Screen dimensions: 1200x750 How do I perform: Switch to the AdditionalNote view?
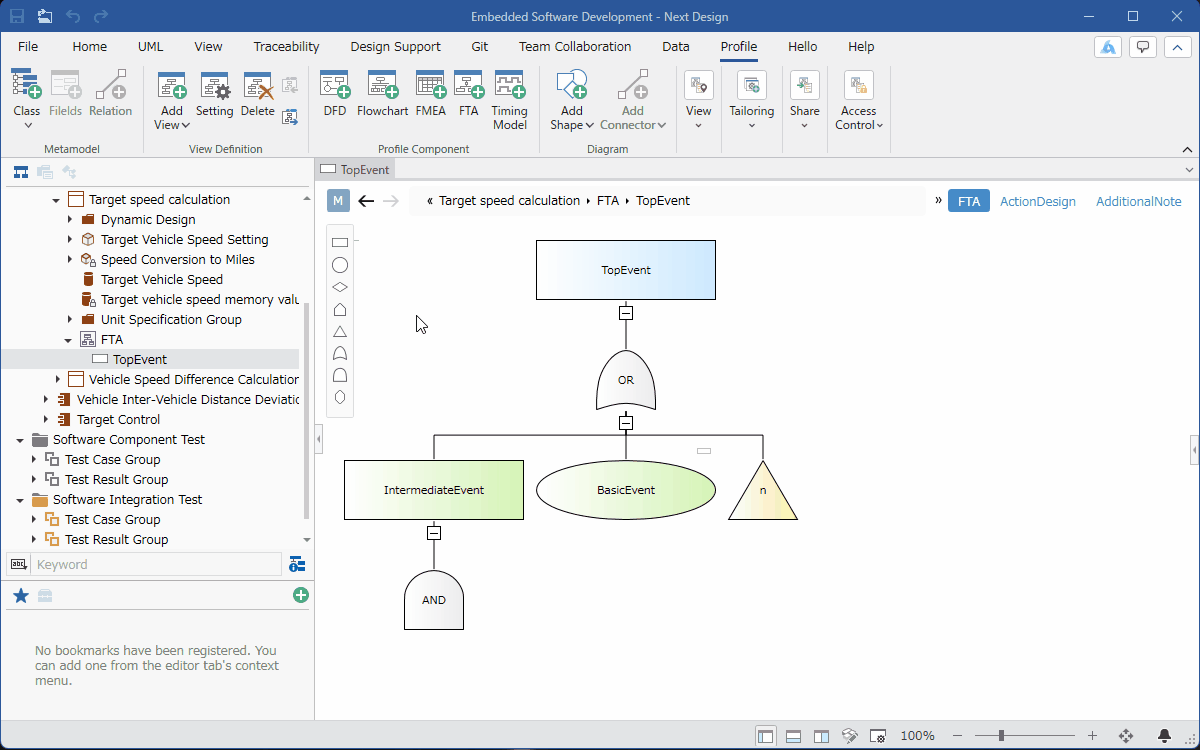(x=1138, y=202)
